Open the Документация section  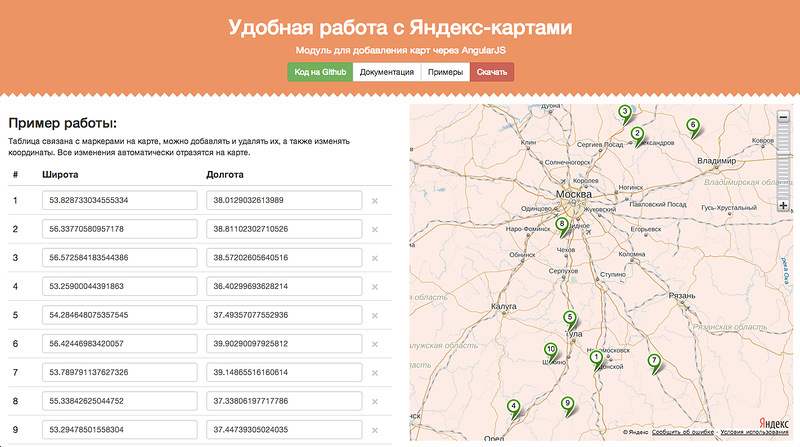coord(387,72)
